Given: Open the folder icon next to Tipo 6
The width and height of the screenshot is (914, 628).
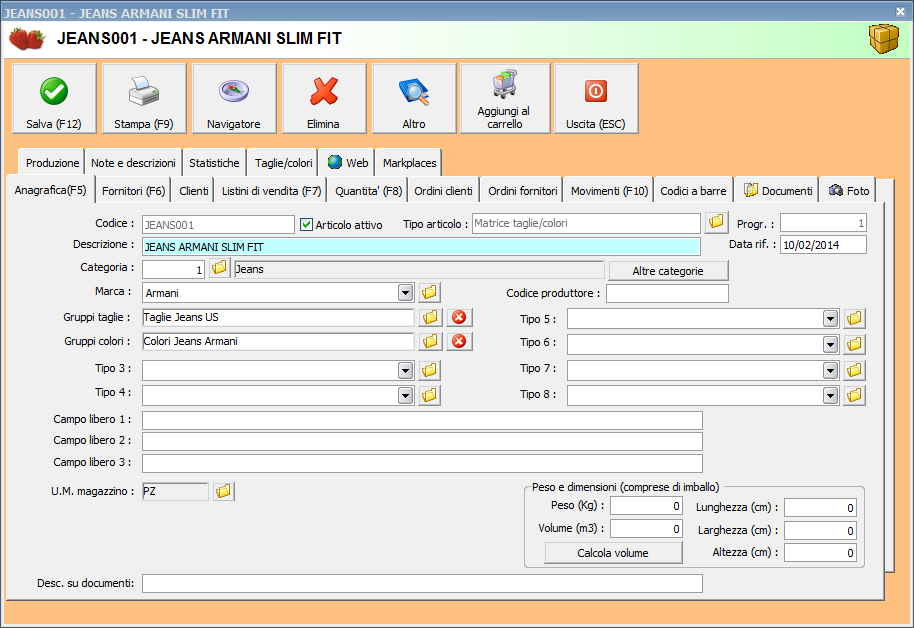Looking at the screenshot, I should (x=854, y=344).
